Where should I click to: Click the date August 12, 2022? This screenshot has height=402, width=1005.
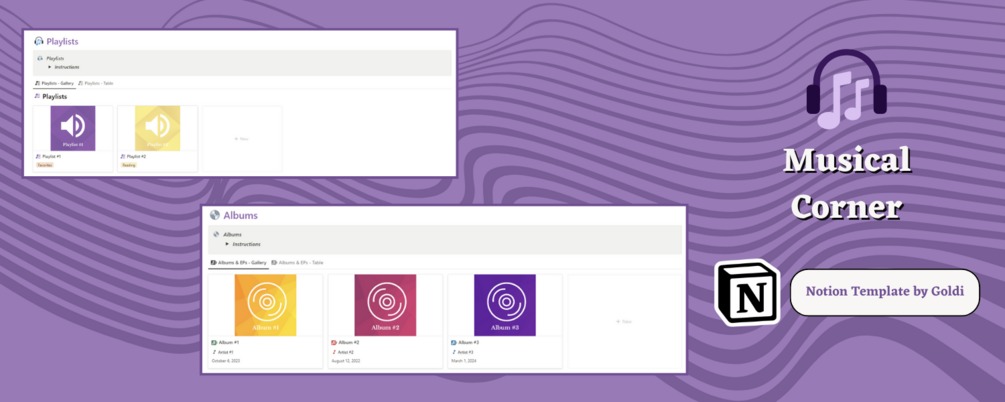tap(346, 361)
